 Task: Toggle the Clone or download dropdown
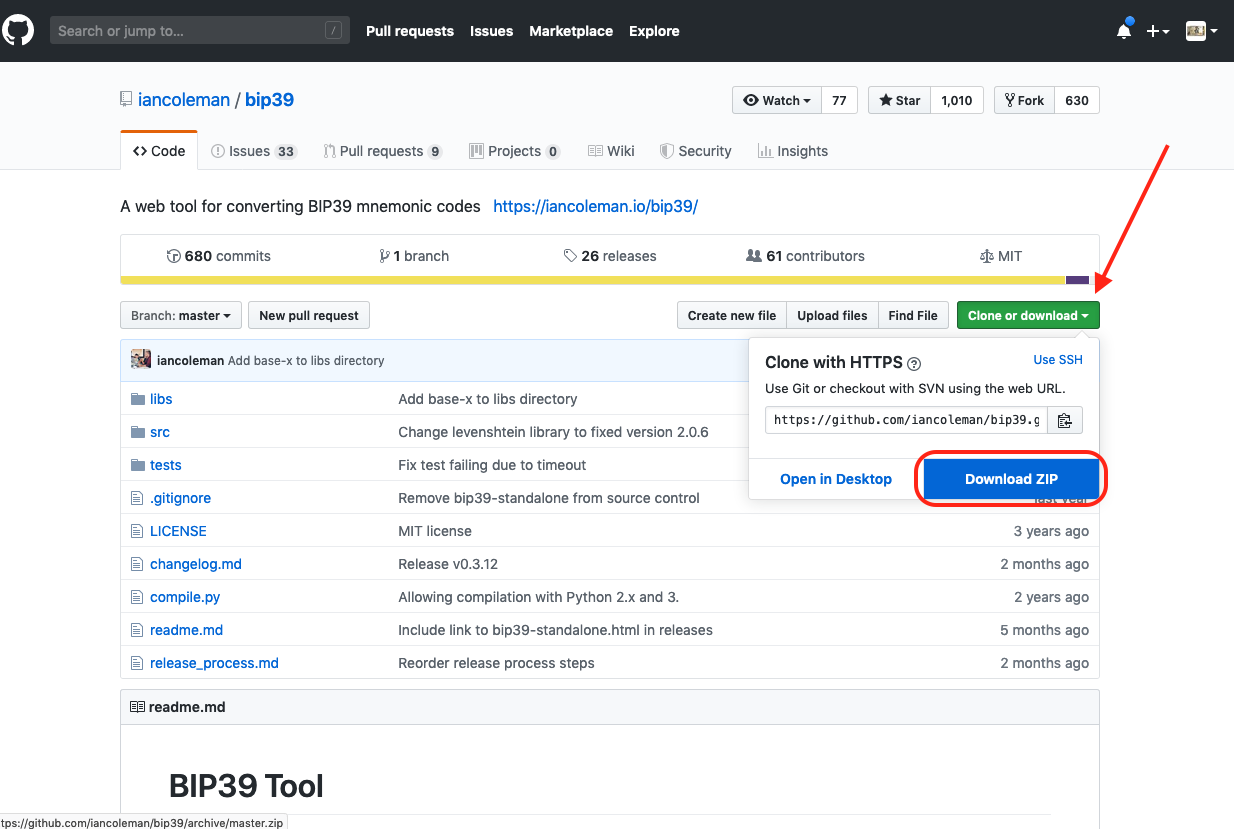pyautogui.click(x=1028, y=315)
